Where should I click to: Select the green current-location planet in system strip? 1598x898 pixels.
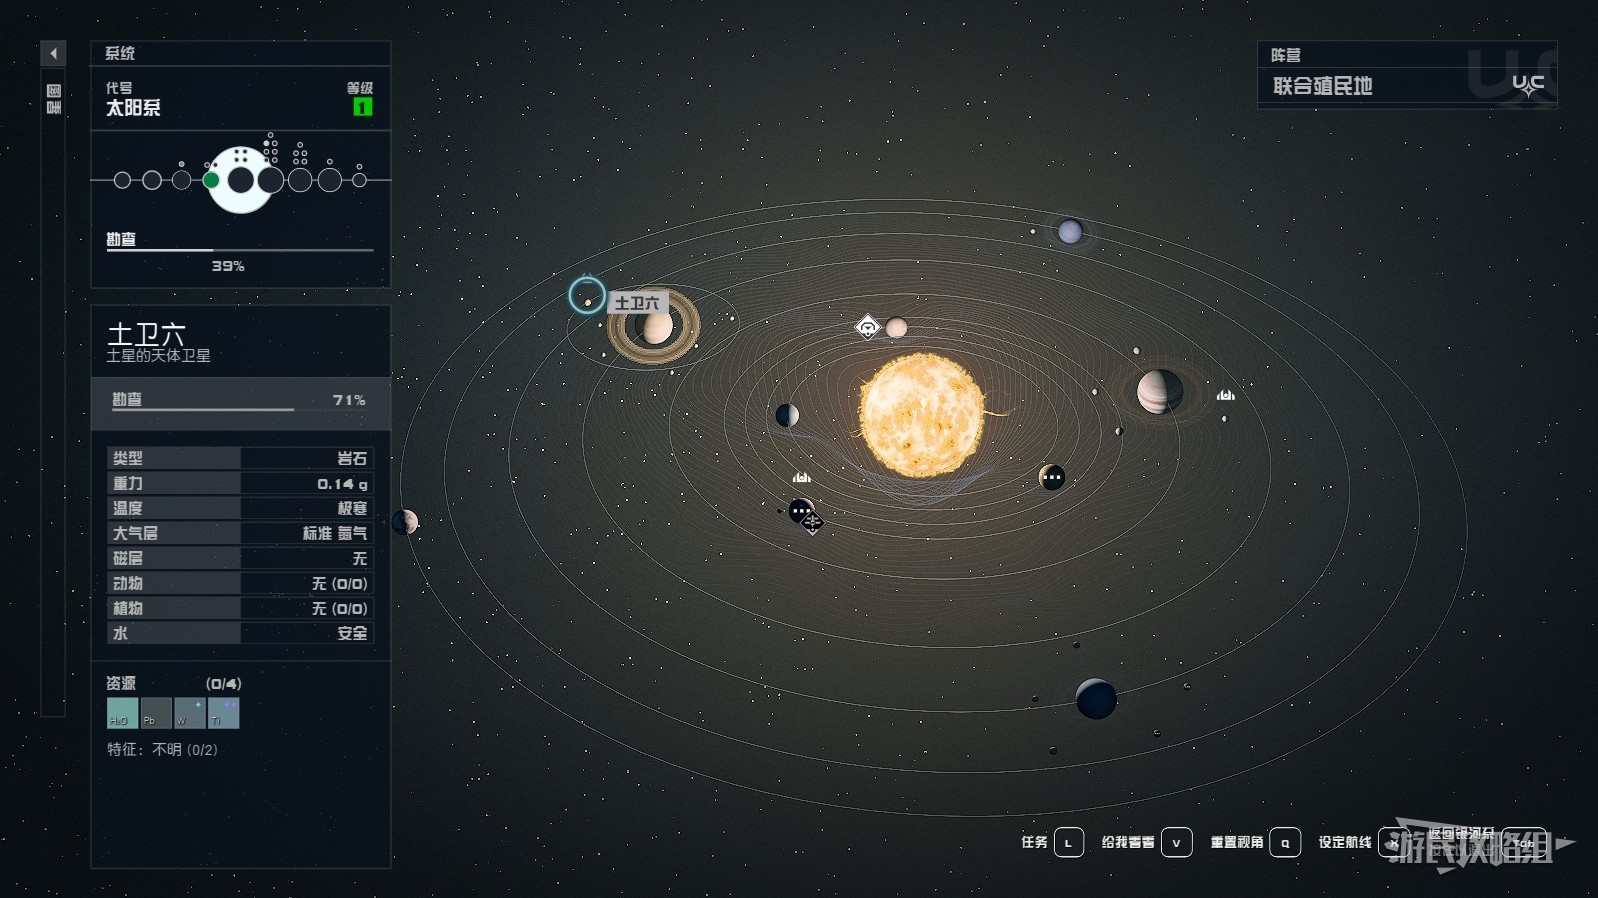211,180
